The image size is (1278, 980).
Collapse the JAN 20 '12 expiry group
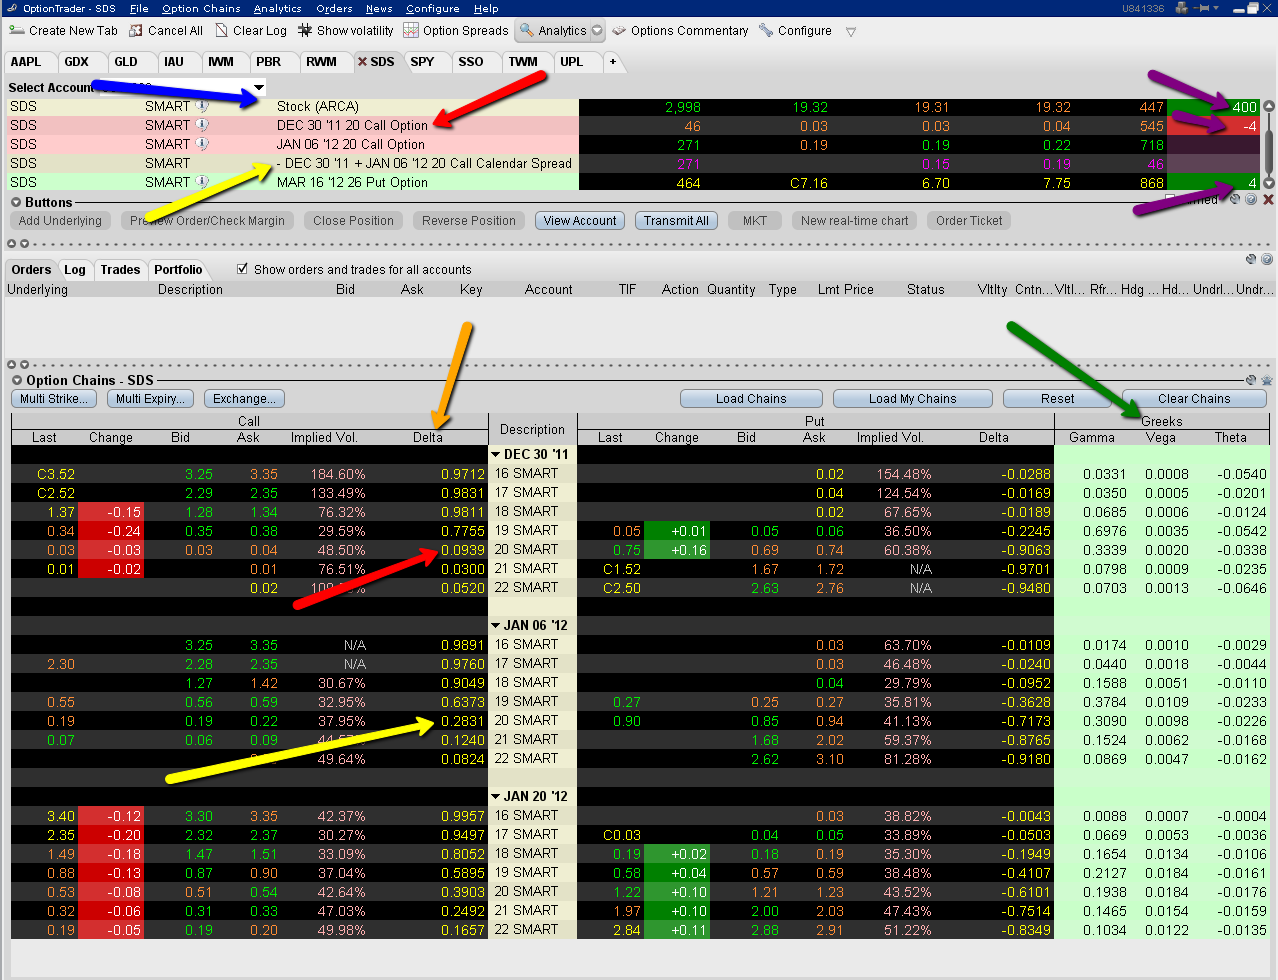coord(496,796)
